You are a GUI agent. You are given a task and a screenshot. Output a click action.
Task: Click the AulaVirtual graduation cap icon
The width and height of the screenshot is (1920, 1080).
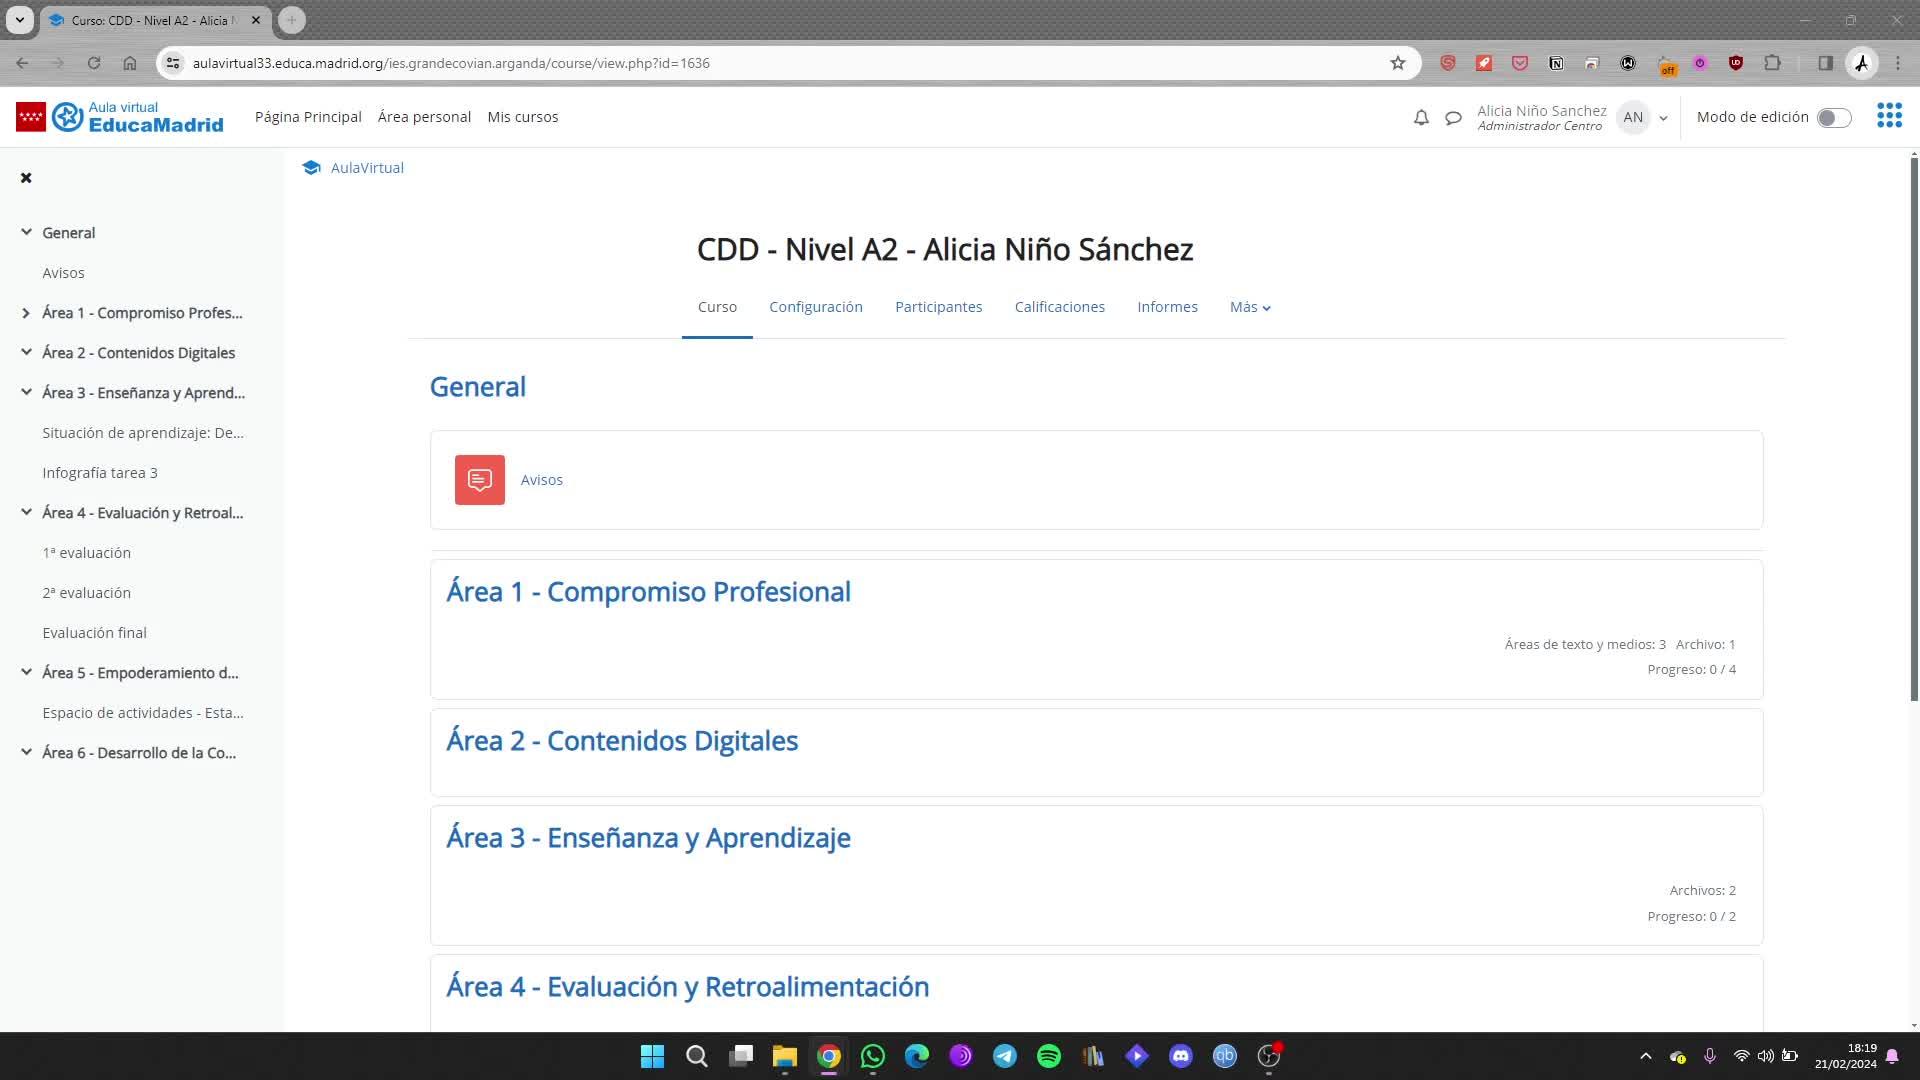(x=311, y=168)
